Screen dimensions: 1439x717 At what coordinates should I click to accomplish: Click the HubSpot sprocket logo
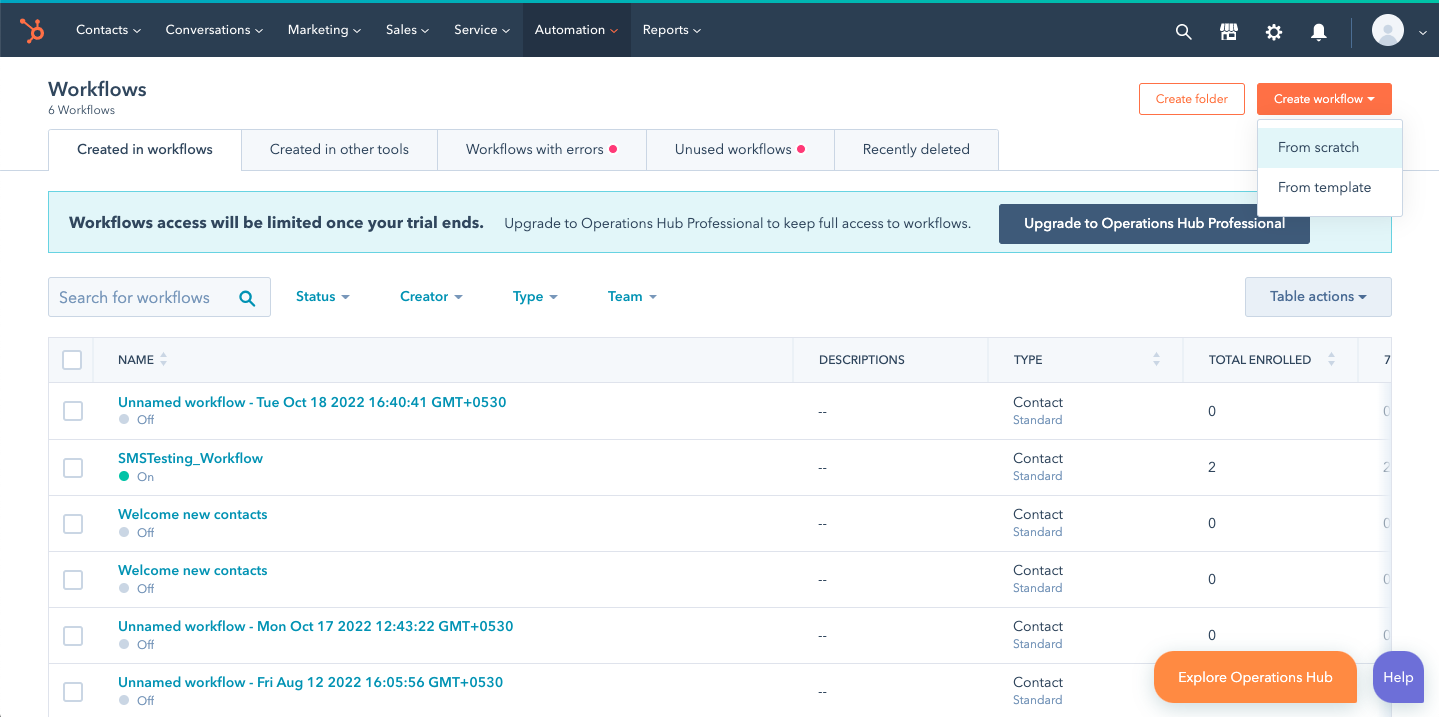point(32,31)
